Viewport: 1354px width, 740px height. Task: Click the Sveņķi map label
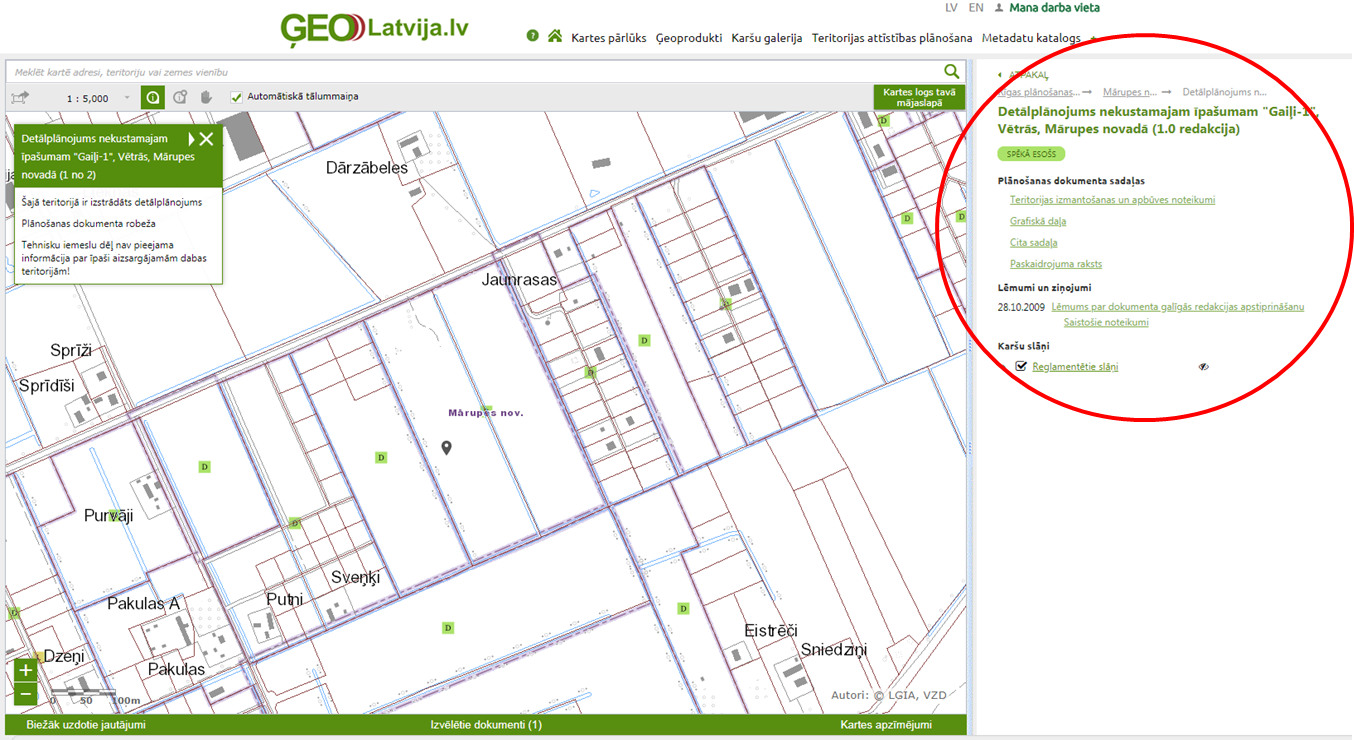(355, 578)
